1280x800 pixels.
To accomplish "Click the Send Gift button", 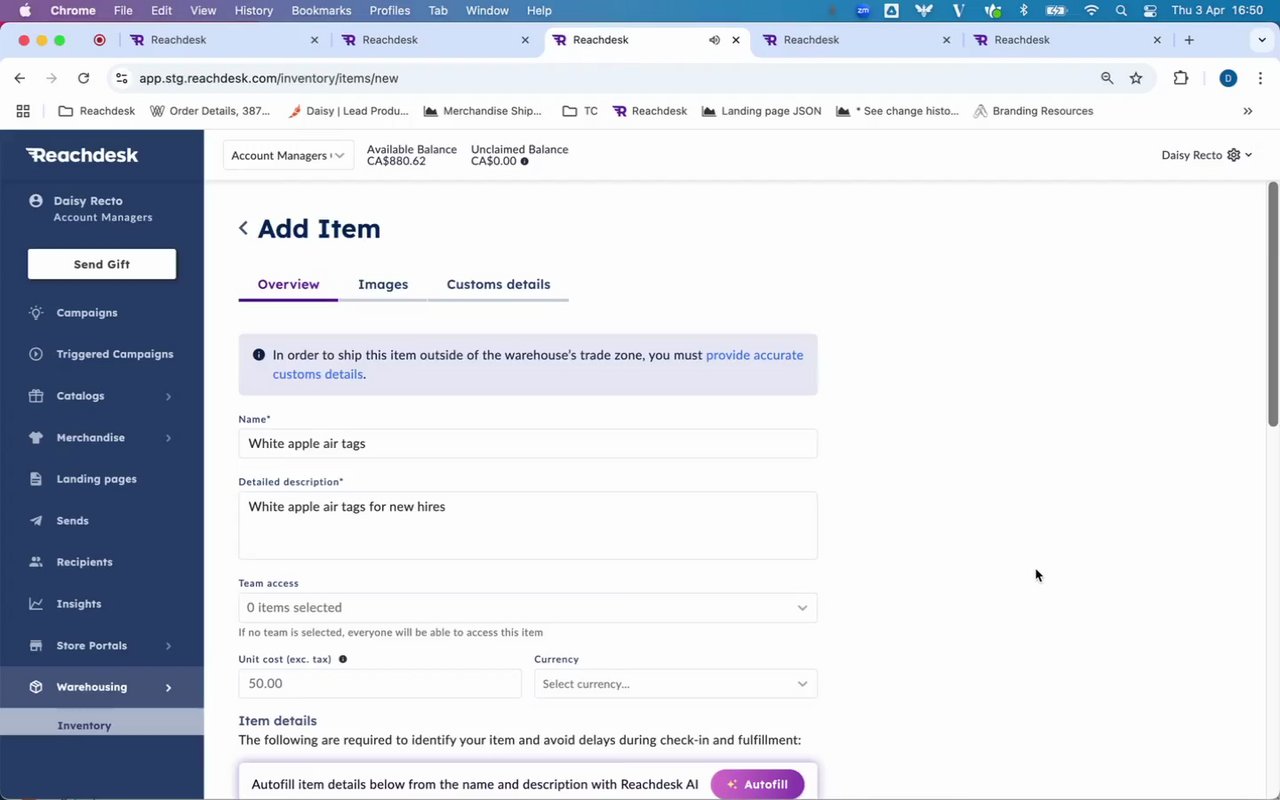I will pos(102,264).
